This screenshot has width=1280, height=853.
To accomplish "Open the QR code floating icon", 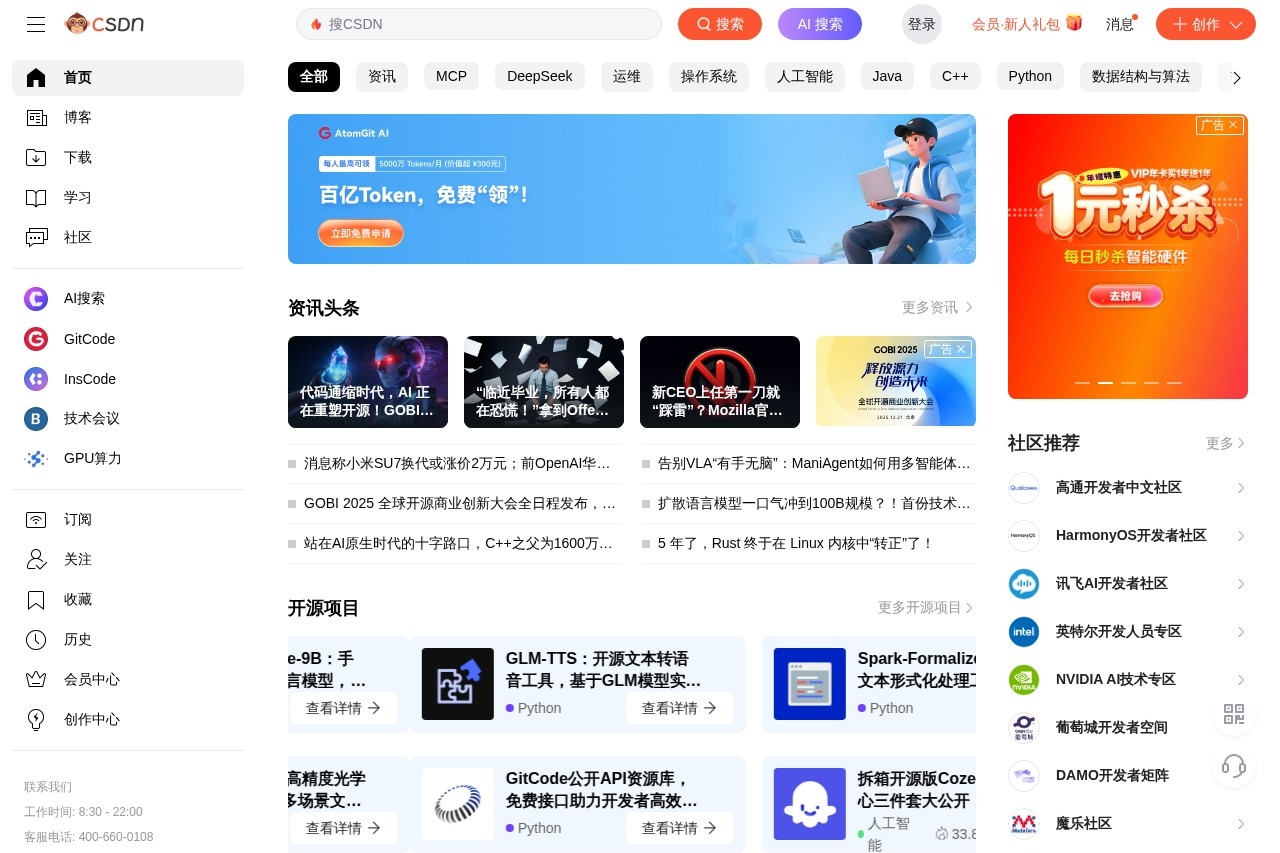I will click(1234, 714).
